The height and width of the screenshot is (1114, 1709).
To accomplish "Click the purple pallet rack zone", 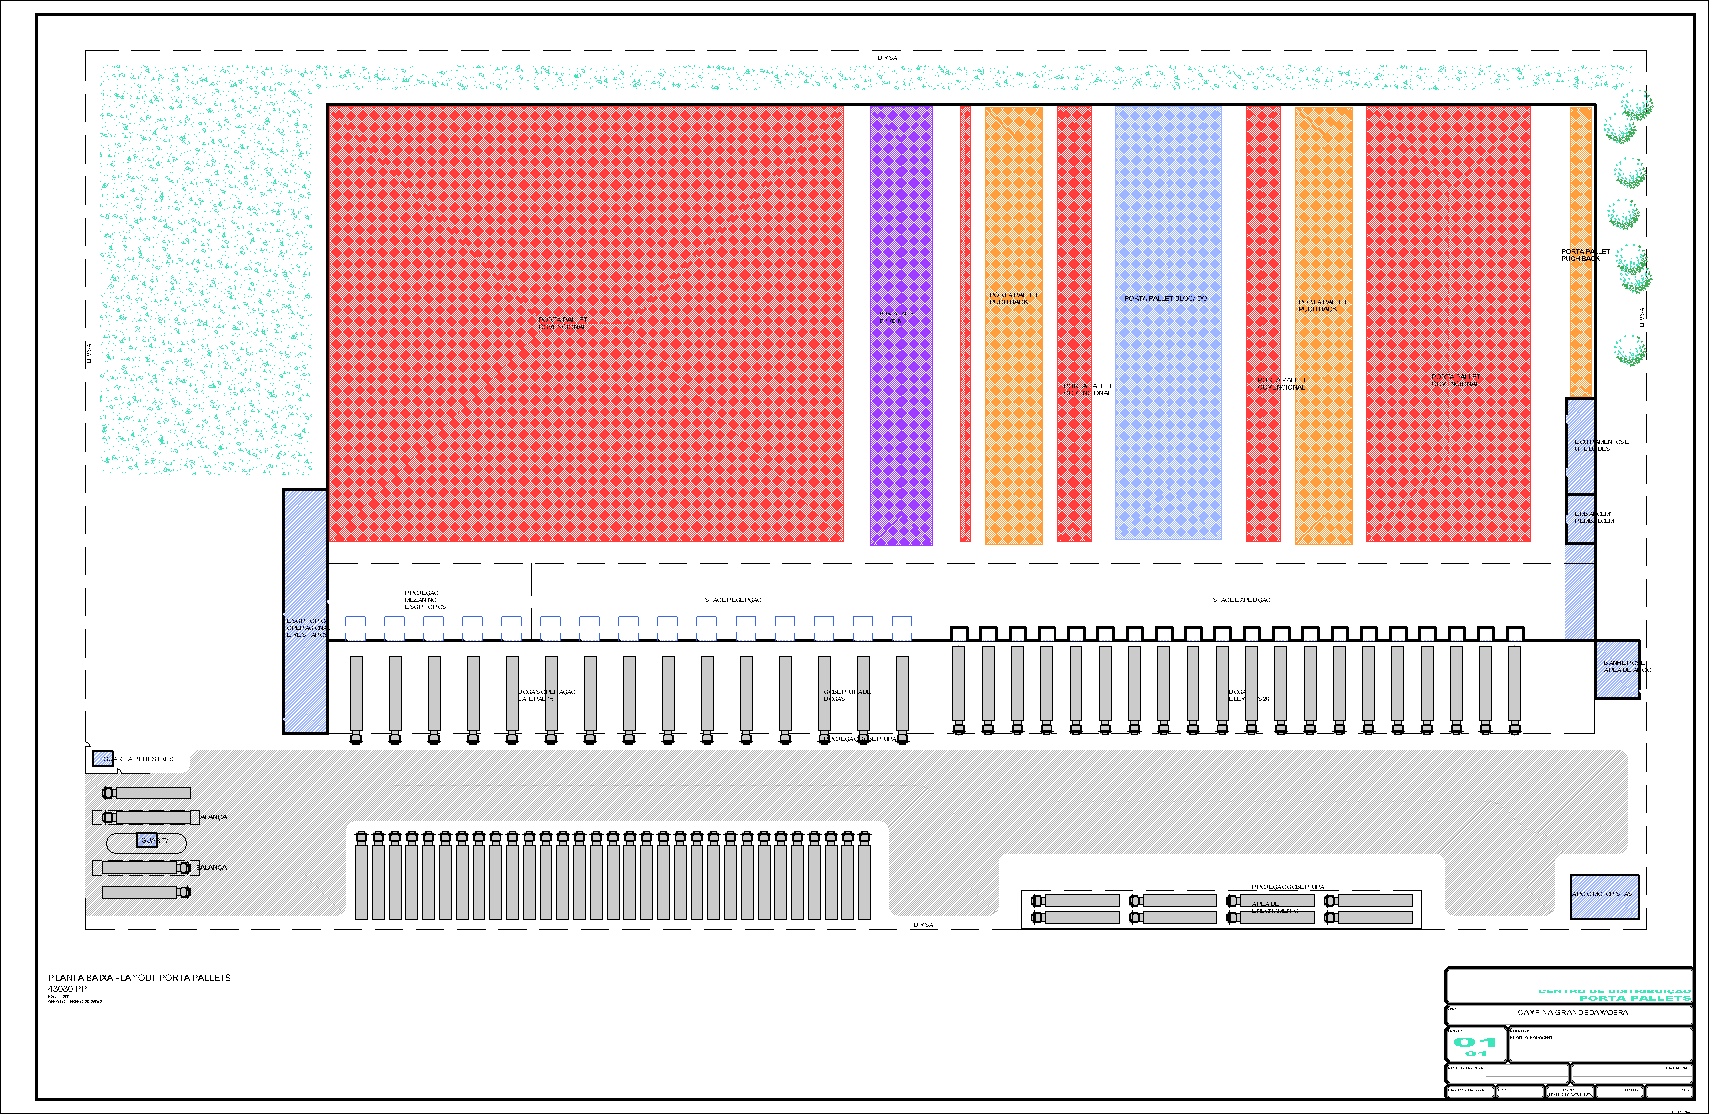I will [x=900, y=325].
